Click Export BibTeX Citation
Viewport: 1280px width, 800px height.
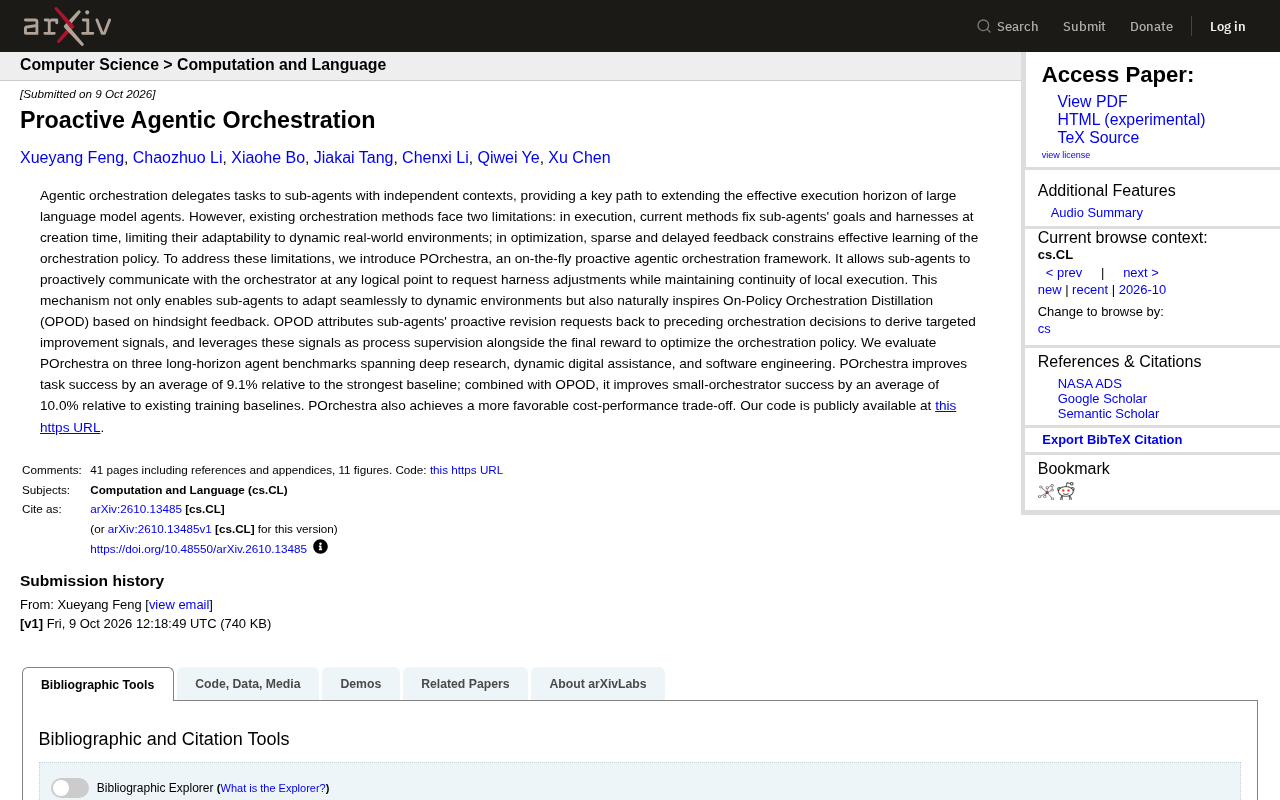pyautogui.click(x=1112, y=440)
